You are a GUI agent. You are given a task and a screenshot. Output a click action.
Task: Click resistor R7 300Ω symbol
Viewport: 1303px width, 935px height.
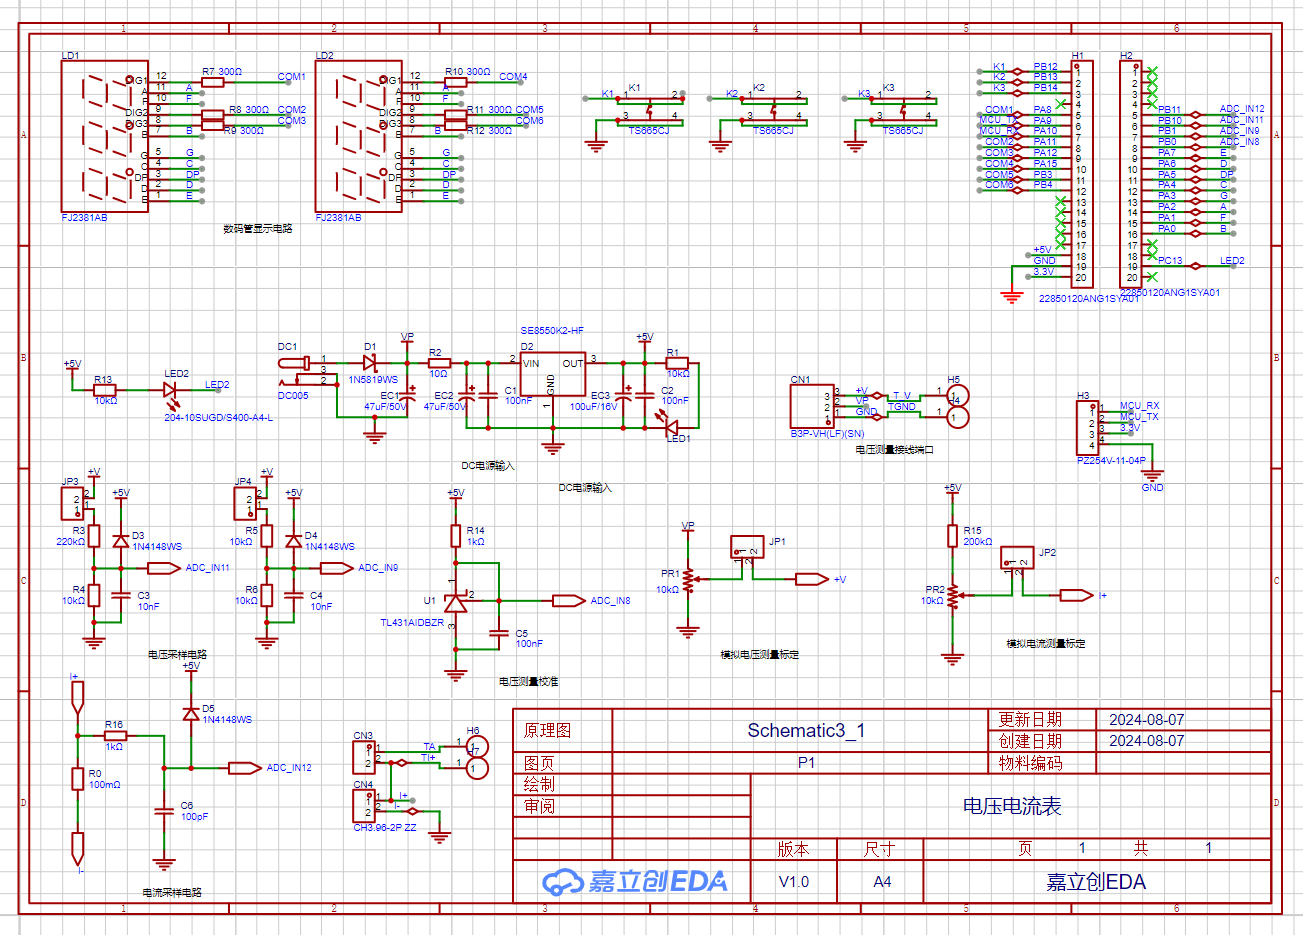tap(213, 82)
